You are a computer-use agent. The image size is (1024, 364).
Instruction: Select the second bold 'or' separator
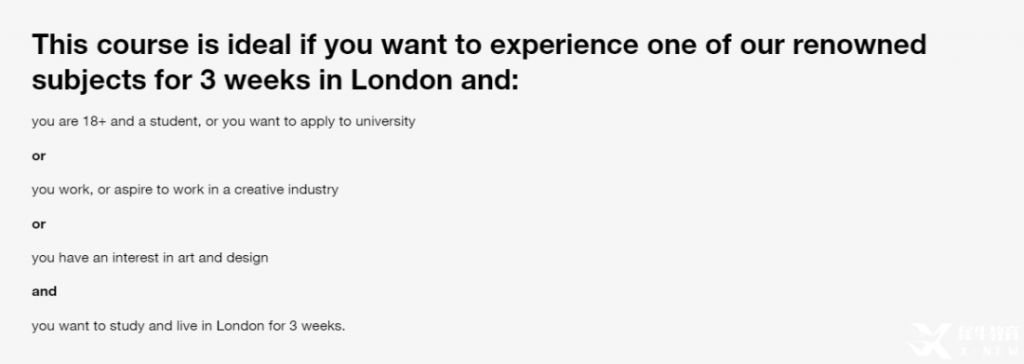[x=39, y=224]
